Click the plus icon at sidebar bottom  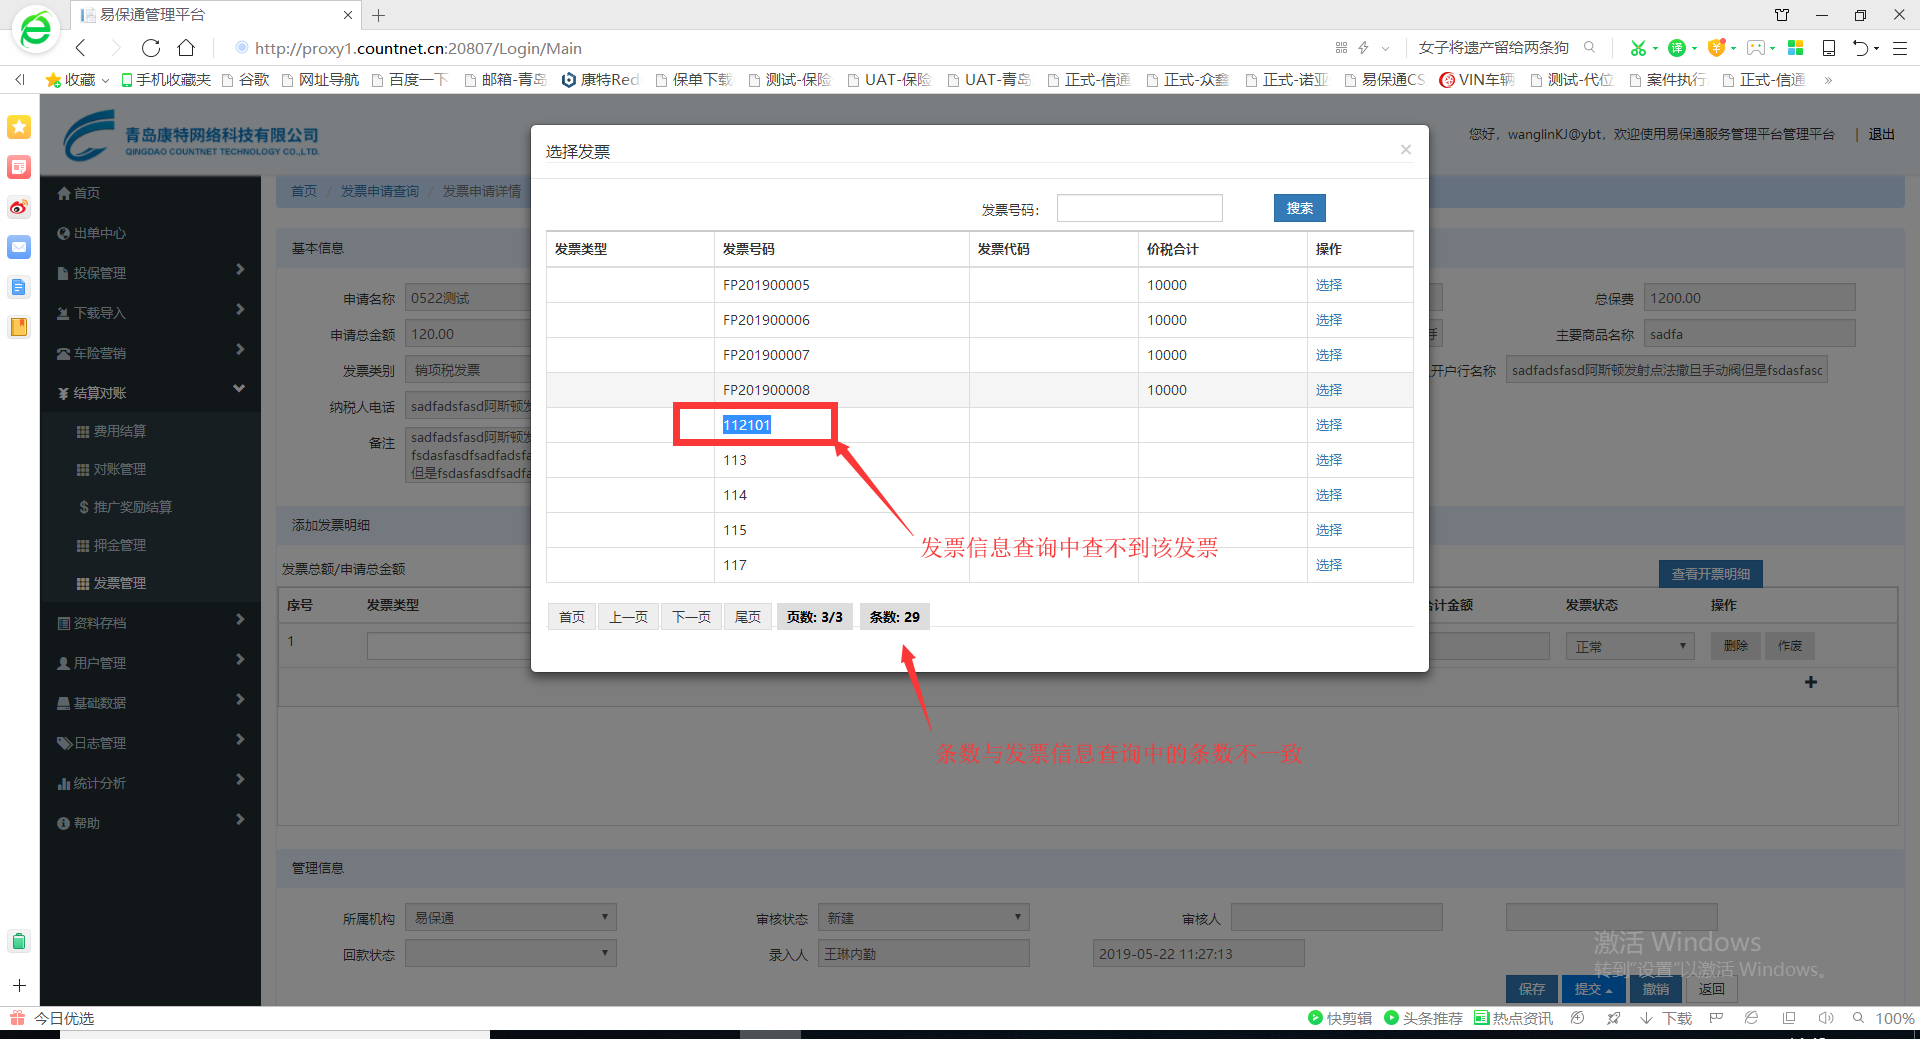coord(19,985)
